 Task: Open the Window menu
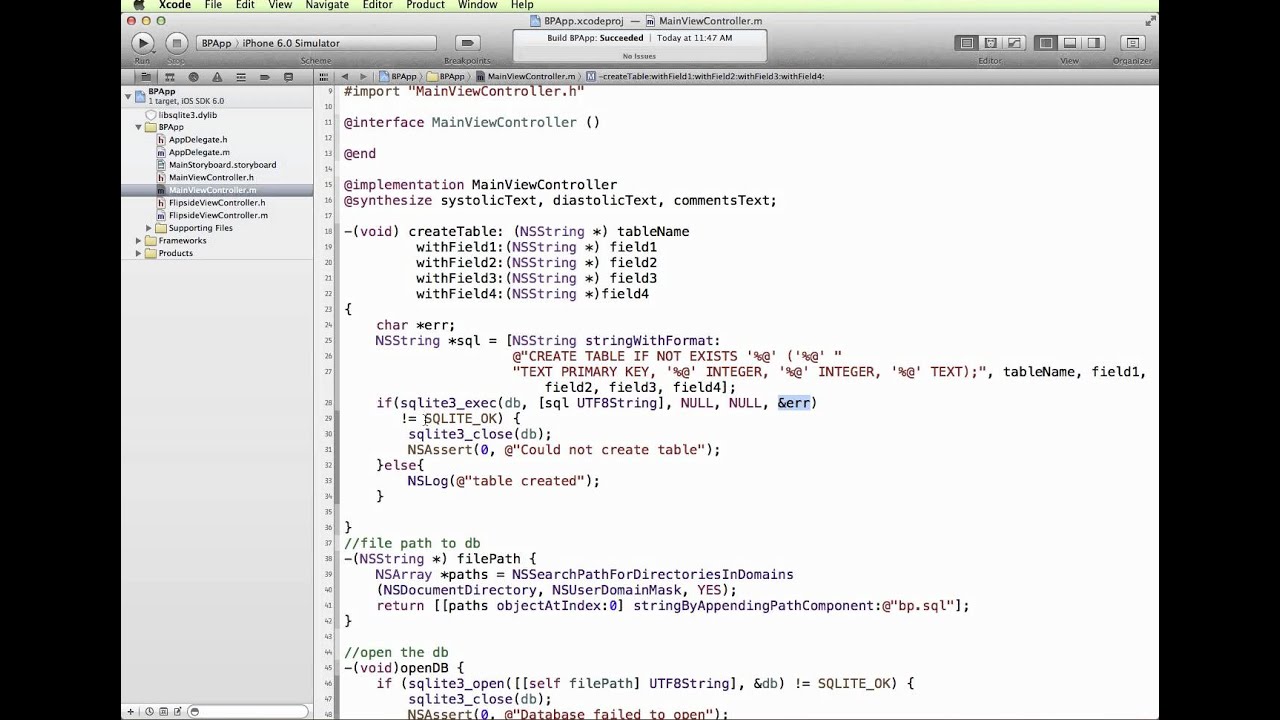[478, 5]
